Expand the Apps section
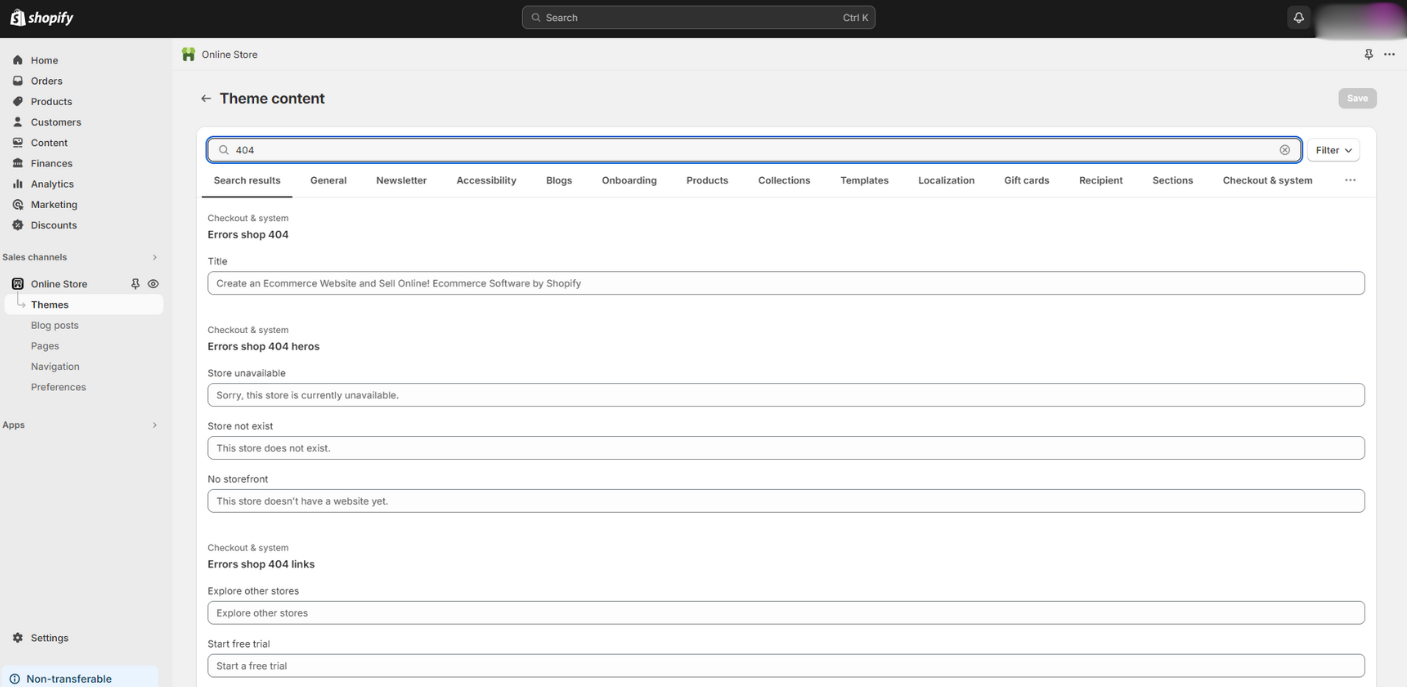 click(x=154, y=425)
